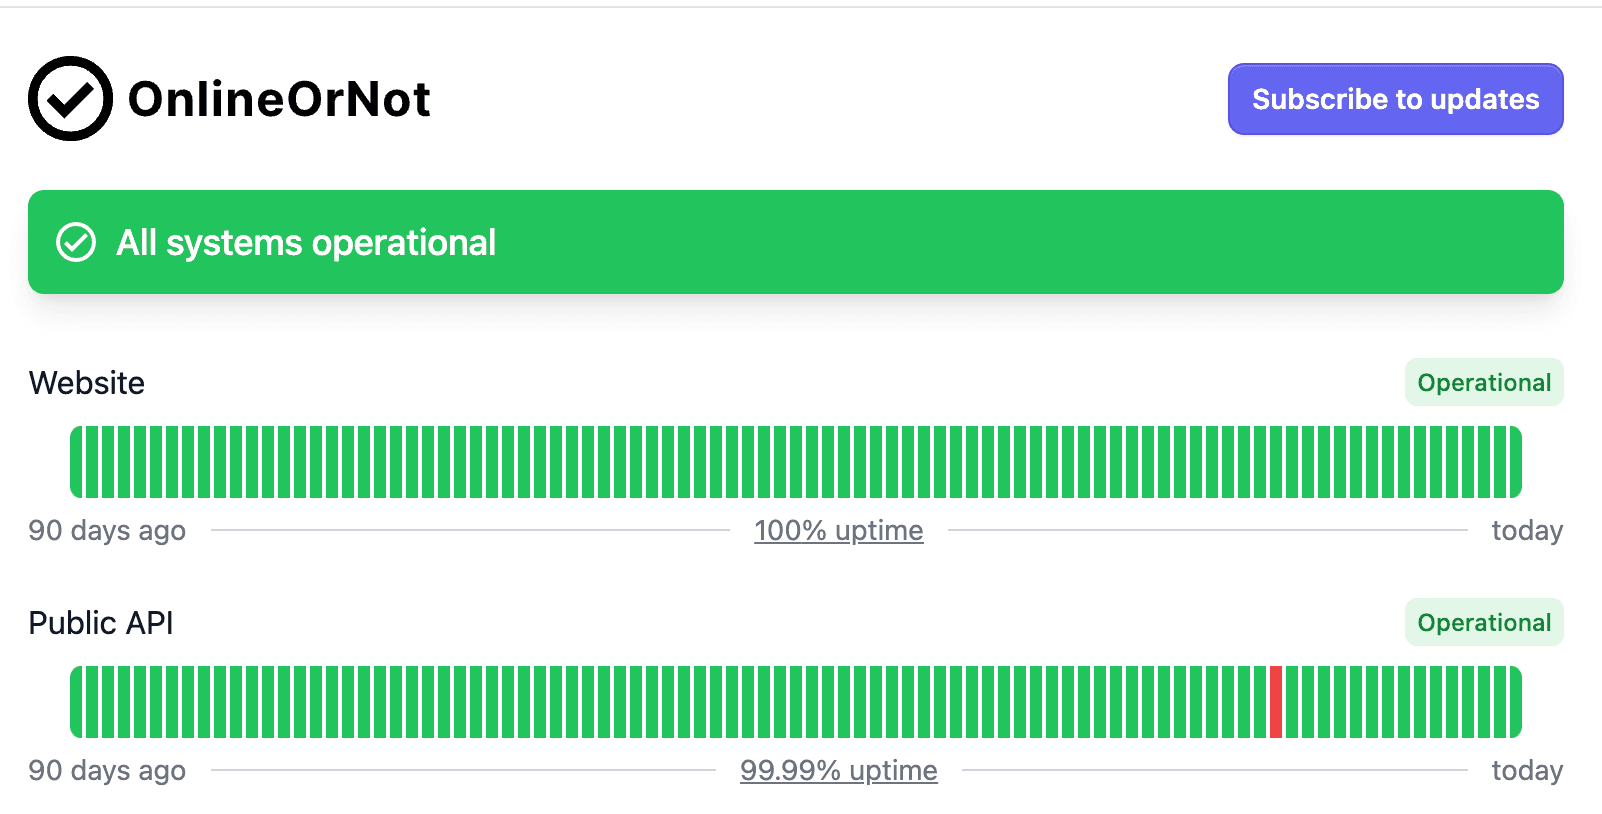Open the 99.99% uptime details for Public API
1602x814 pixels.
838,770
